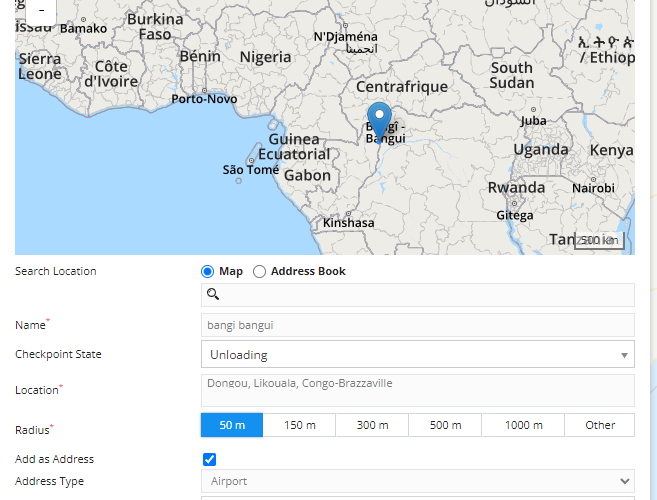
Task: Select the Other radius option
Action: click(600, 425)
